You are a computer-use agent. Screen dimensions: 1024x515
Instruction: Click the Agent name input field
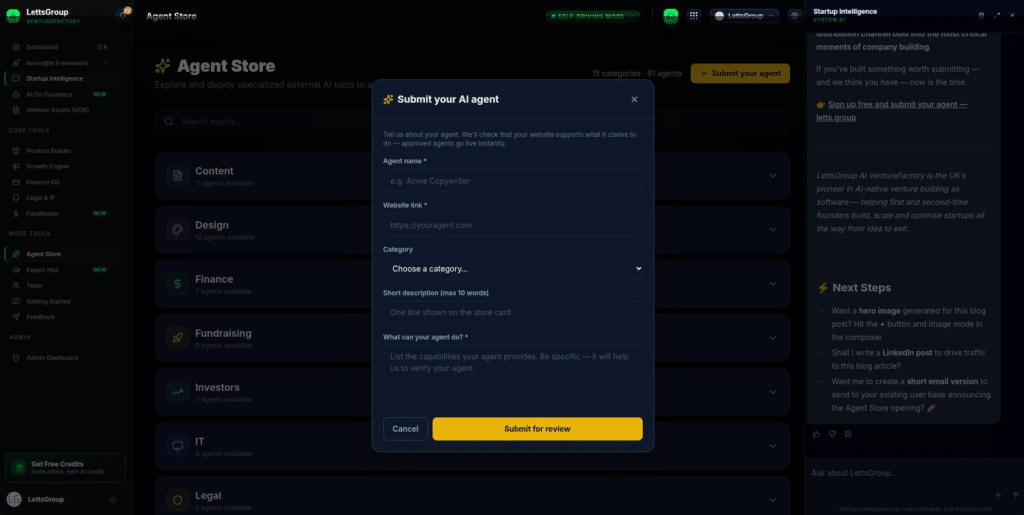[513, 181]
